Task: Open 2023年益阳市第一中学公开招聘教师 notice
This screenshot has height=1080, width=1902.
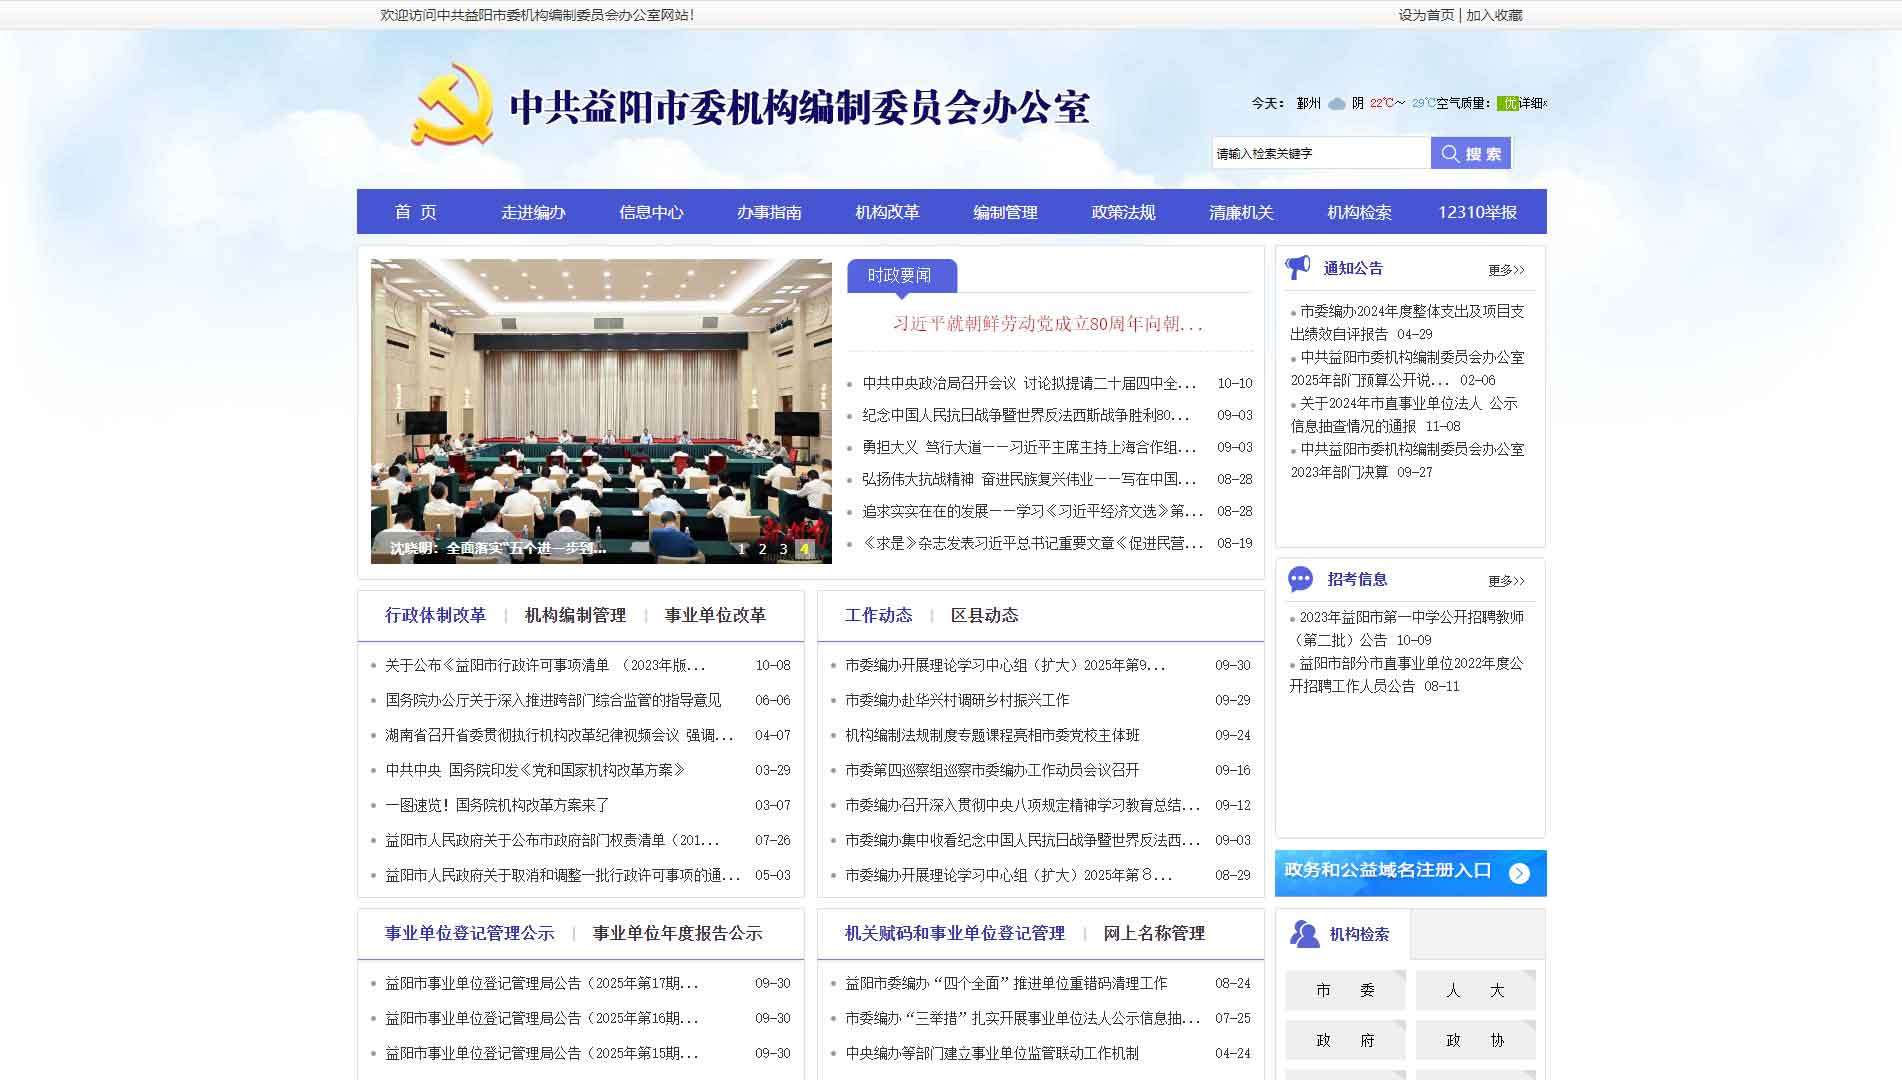Action: tap(1407, 628)
